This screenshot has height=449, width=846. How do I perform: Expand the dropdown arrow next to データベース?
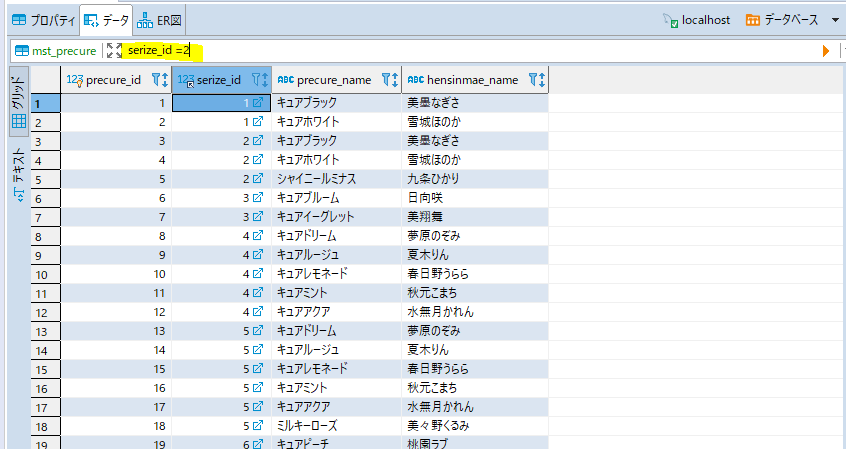835,20
